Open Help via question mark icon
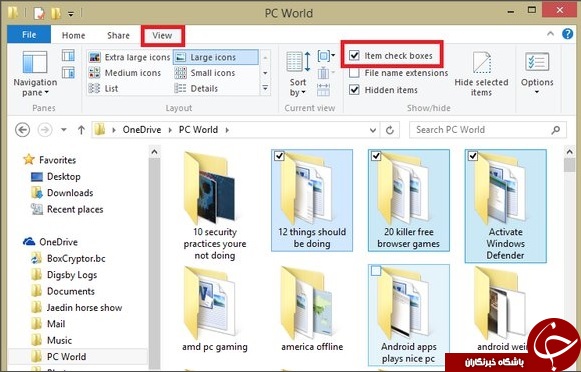The image size is (581, 372). click(x=567, y=34)
